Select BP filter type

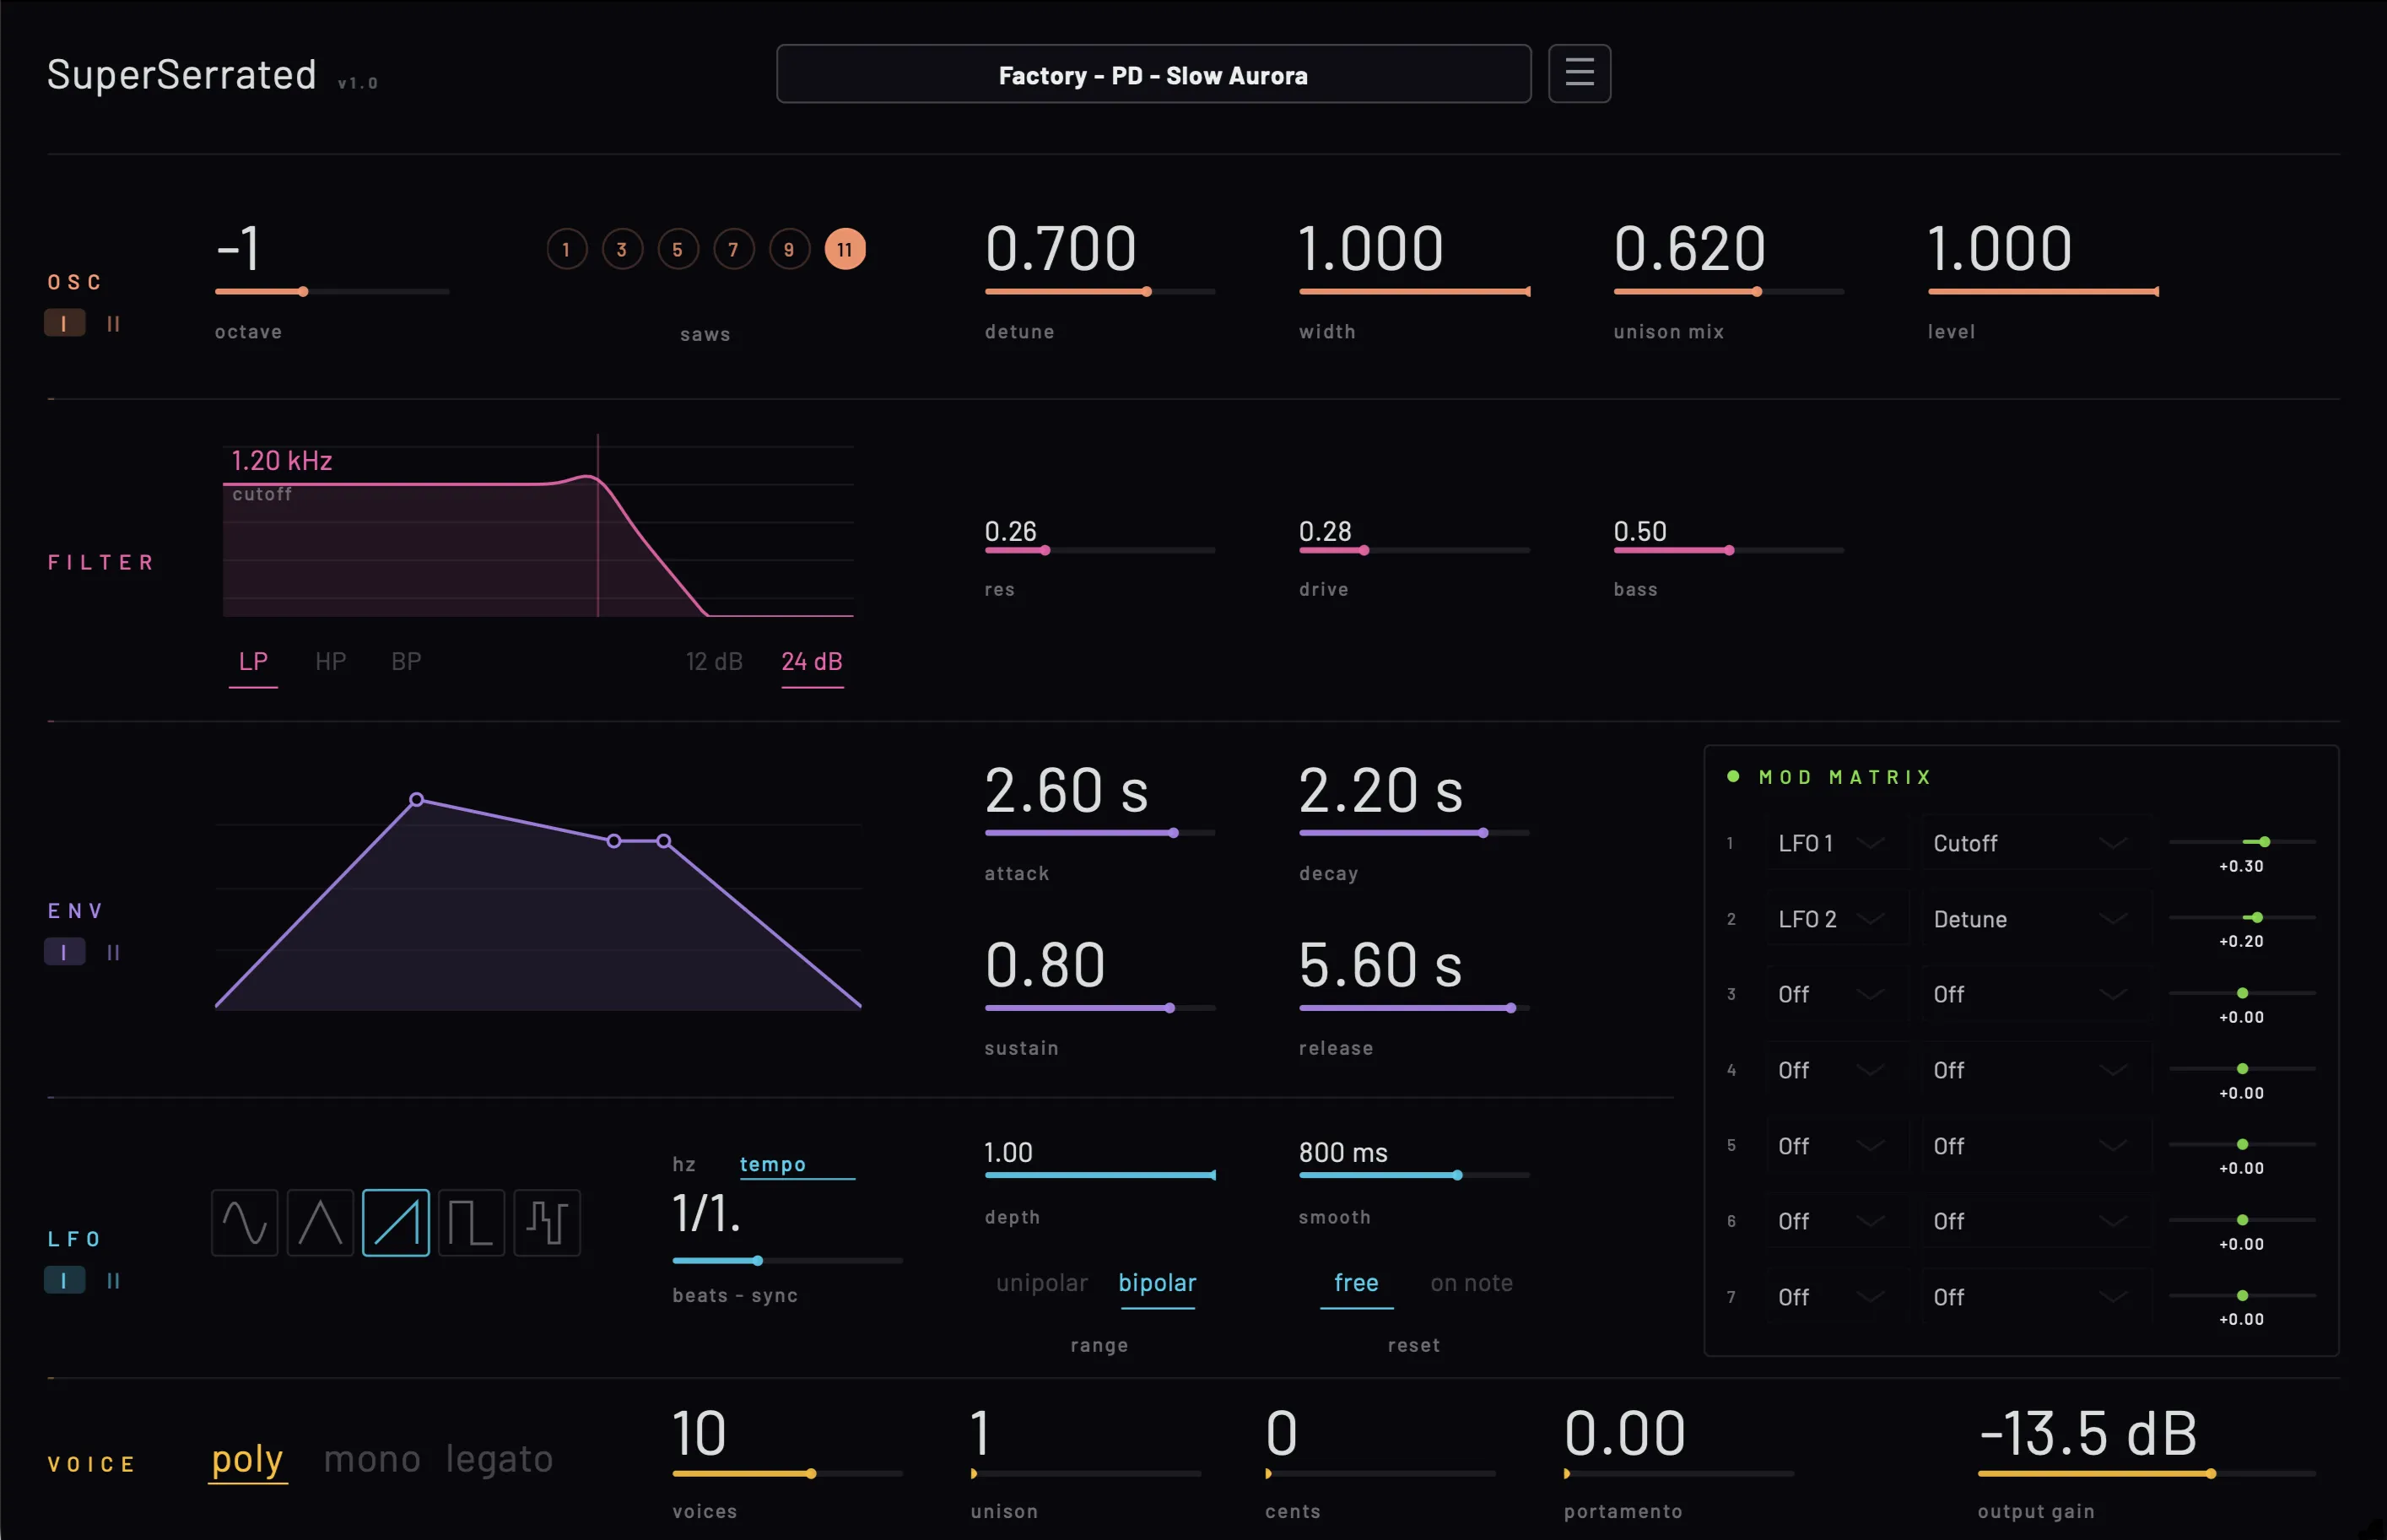406,661
